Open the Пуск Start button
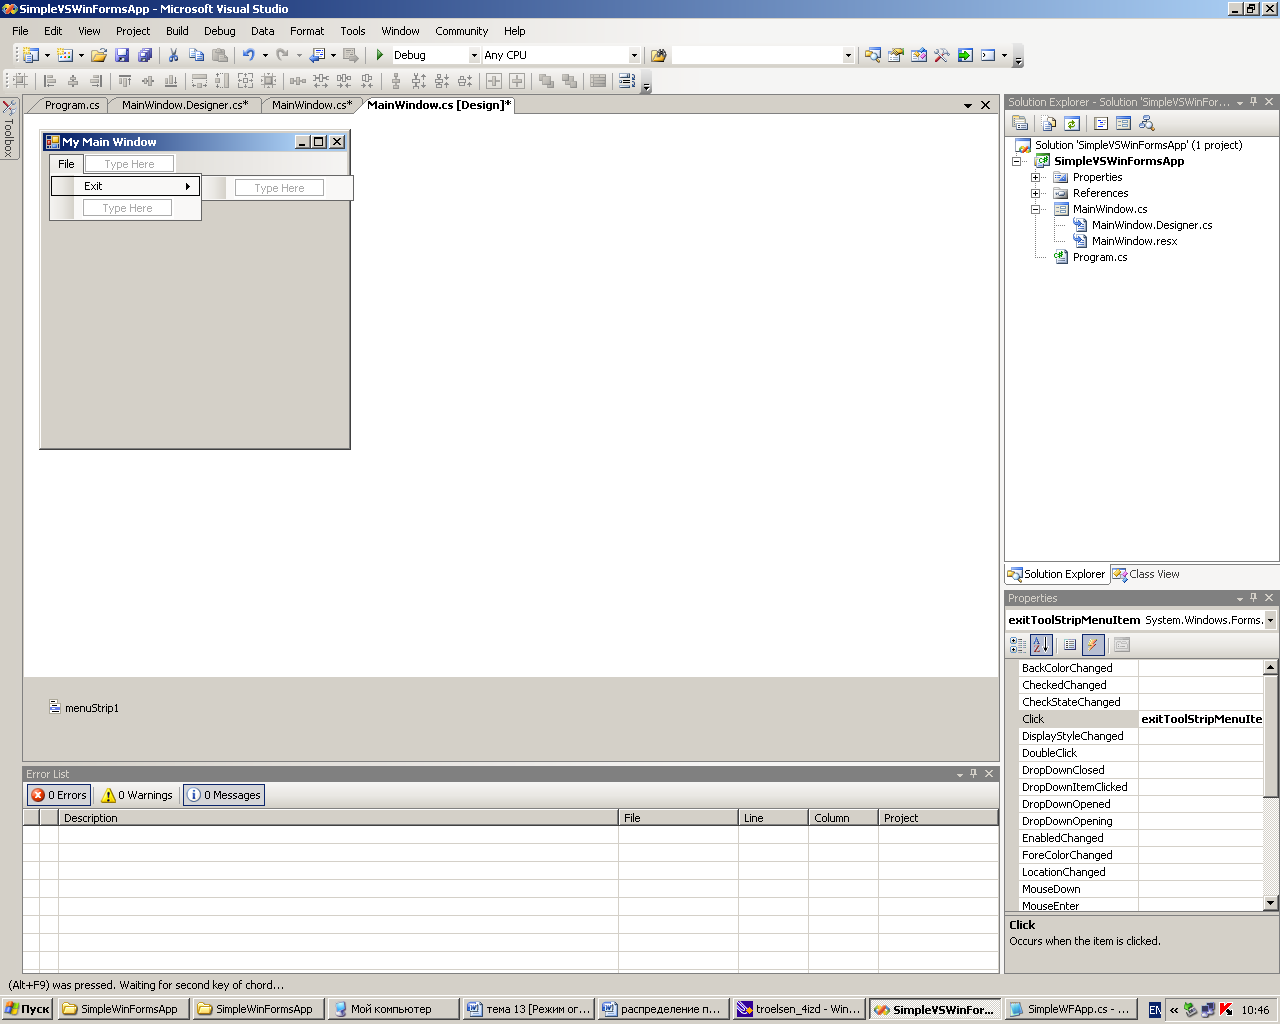 click(x=28, y=1009)
